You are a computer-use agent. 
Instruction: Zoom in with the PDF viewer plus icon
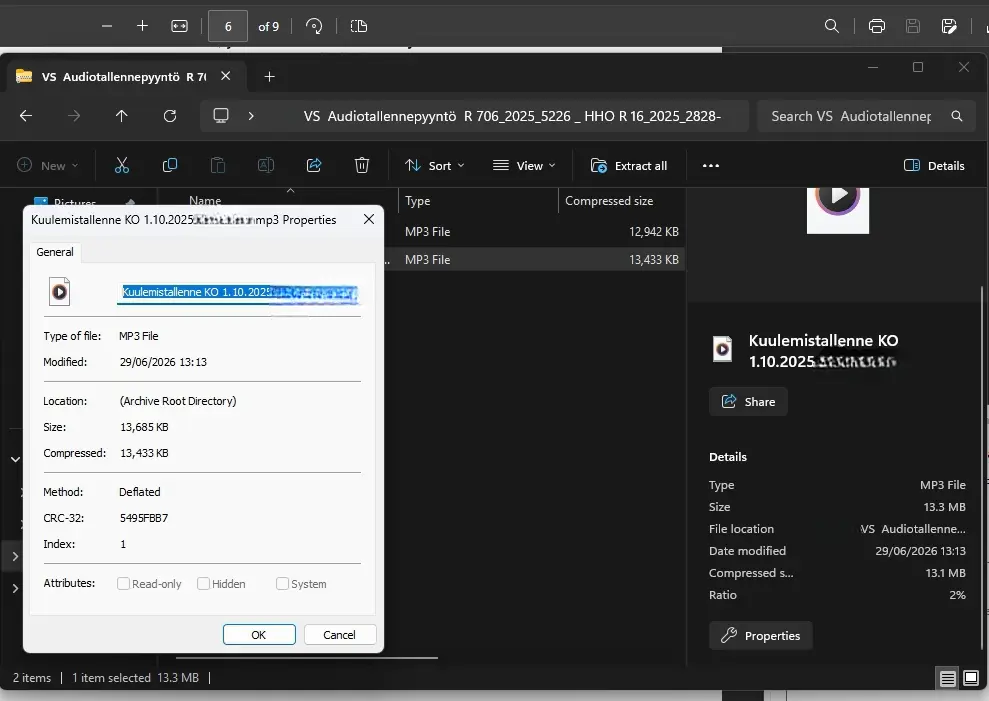pyautogui.click(x=143, y=26)
